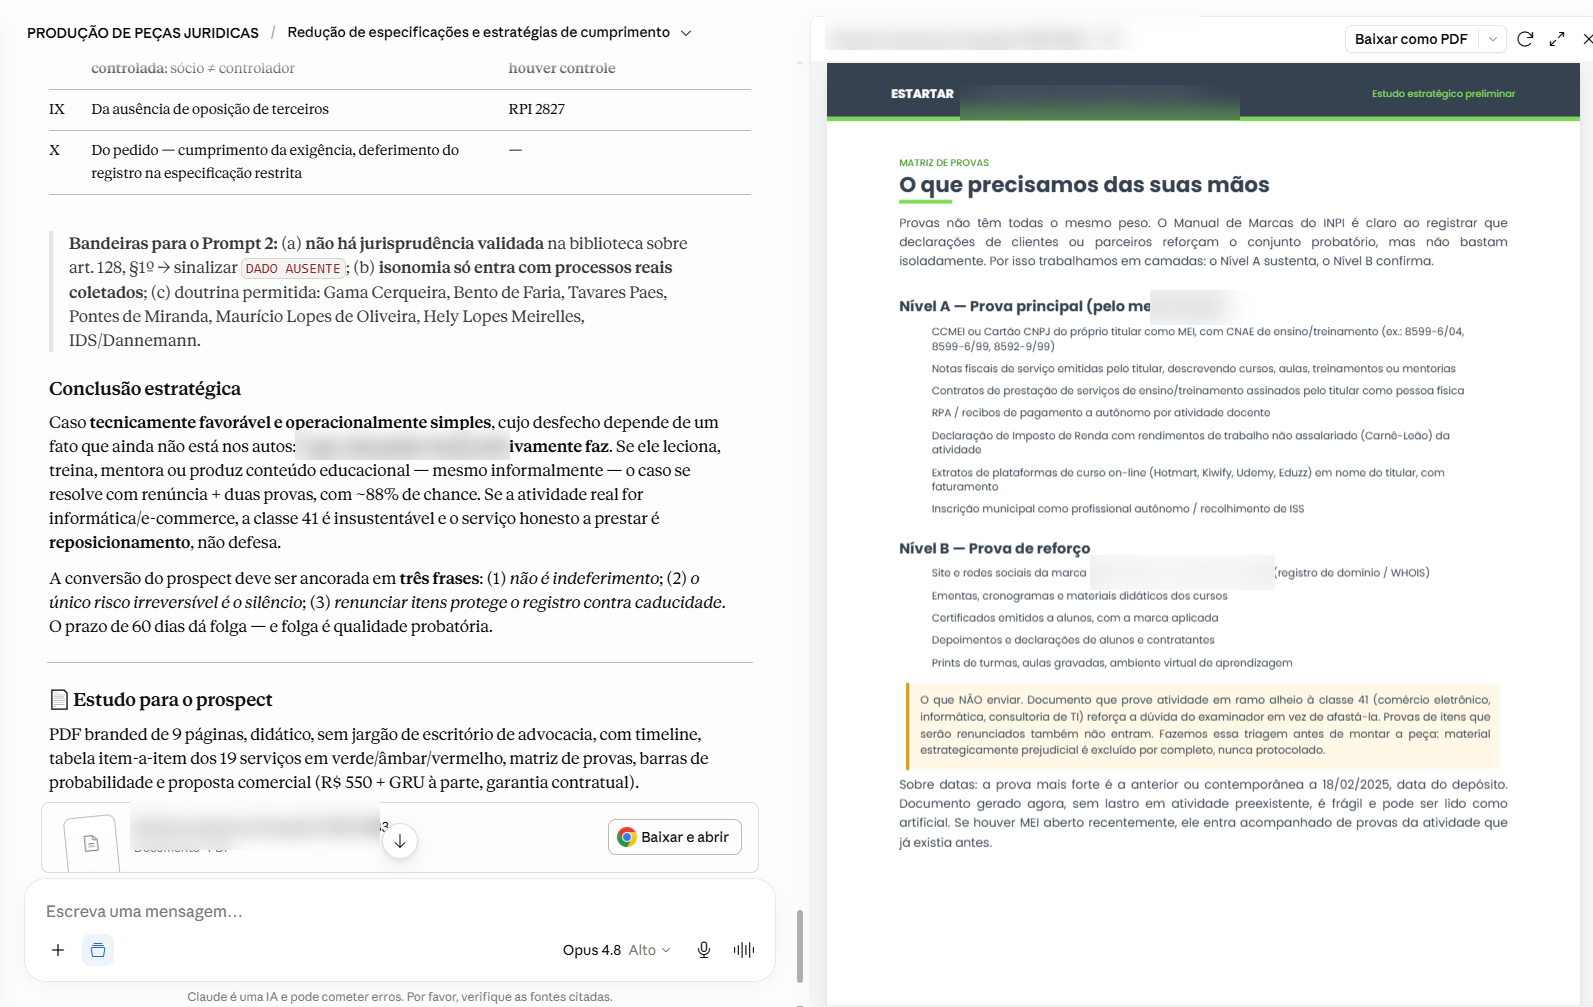
Task: Click the Nível B — Prova de reforço heading
Action: click(x=995, y=548)
